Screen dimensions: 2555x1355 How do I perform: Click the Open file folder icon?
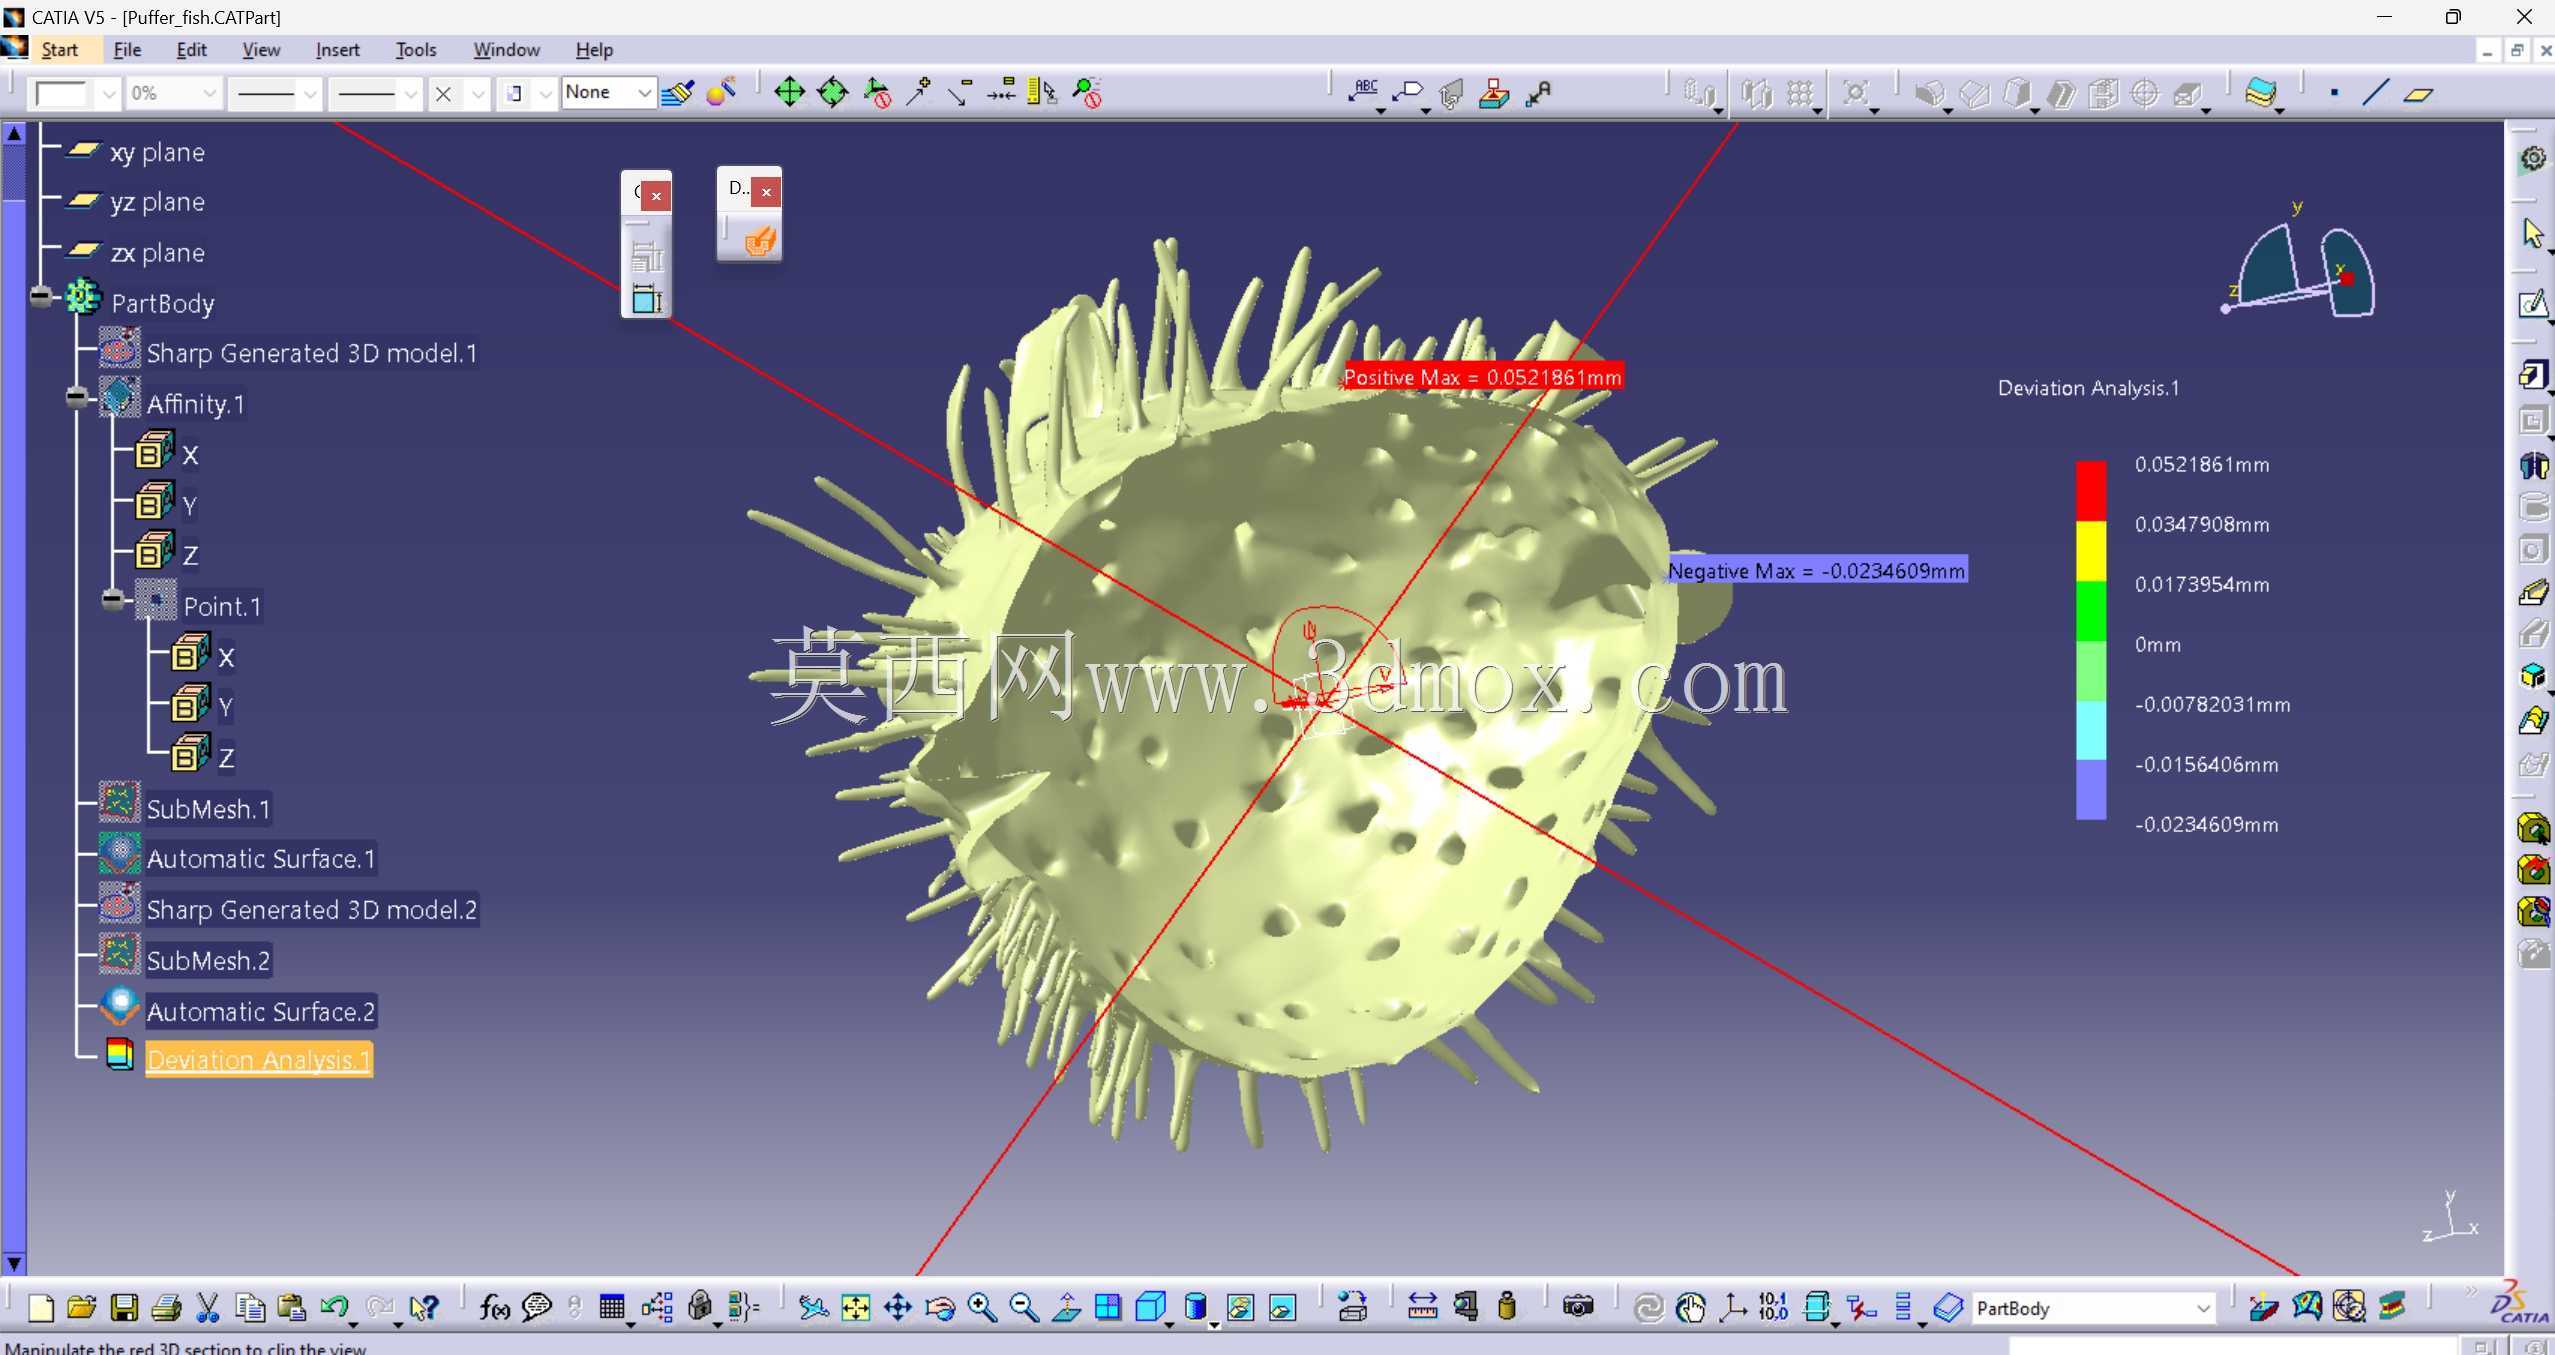[82, 1307]
